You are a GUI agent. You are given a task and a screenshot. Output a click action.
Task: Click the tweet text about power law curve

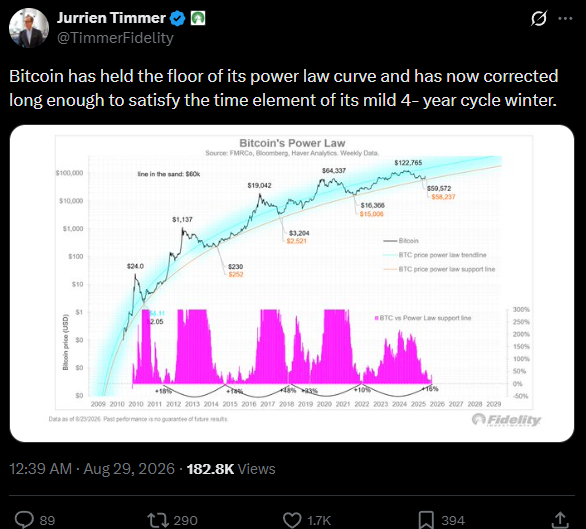(x=284, y=88)
